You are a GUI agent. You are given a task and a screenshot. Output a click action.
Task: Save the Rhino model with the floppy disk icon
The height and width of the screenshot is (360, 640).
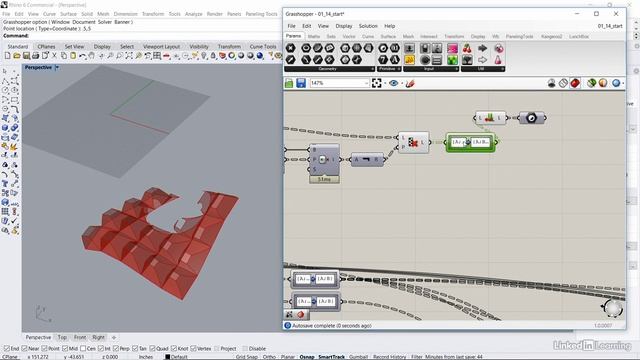coord(26,56)
